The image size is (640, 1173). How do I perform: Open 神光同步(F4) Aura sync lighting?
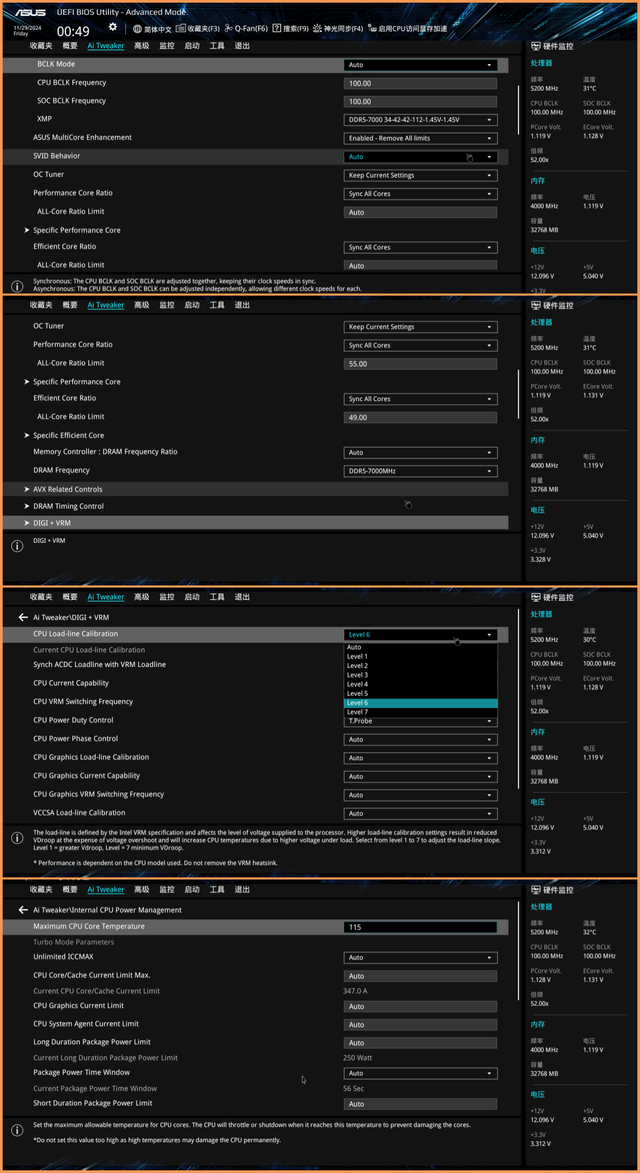tap(338, 29)
